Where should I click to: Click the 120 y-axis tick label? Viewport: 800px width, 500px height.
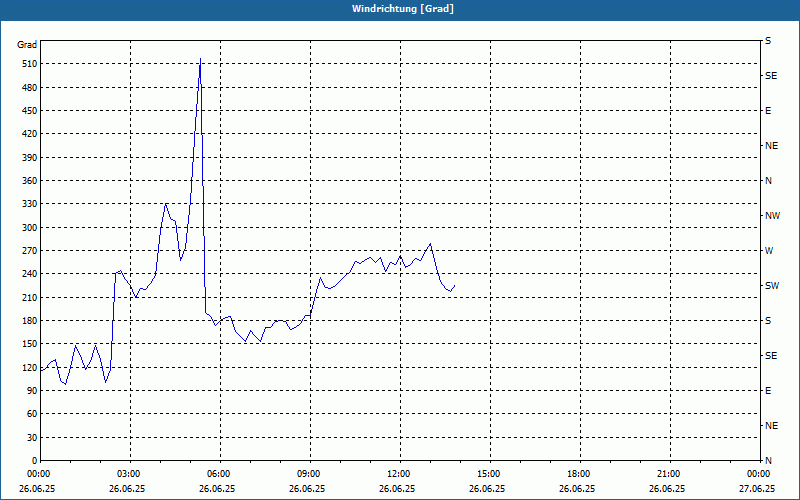[30, 367]
